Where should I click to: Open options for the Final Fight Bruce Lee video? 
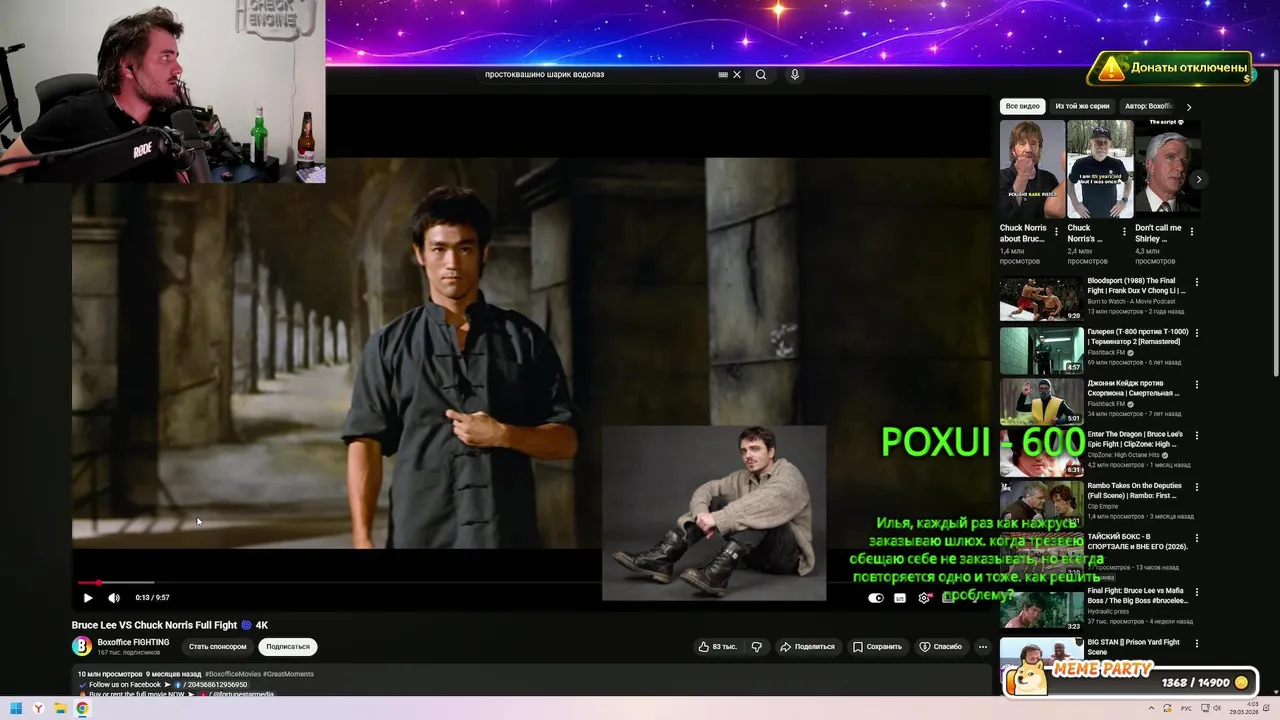pyautogui.click(x=1196, y=592)
